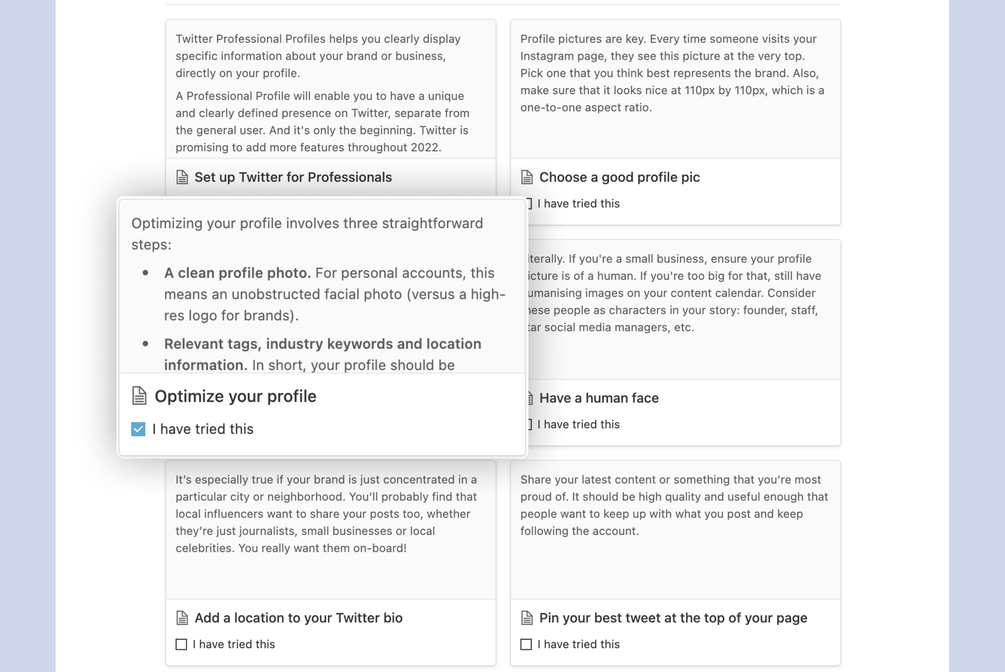1005x672 pixels.
Task: Uncheck tried-this box under Optimize your profile
Action: [x=138, y=429]
